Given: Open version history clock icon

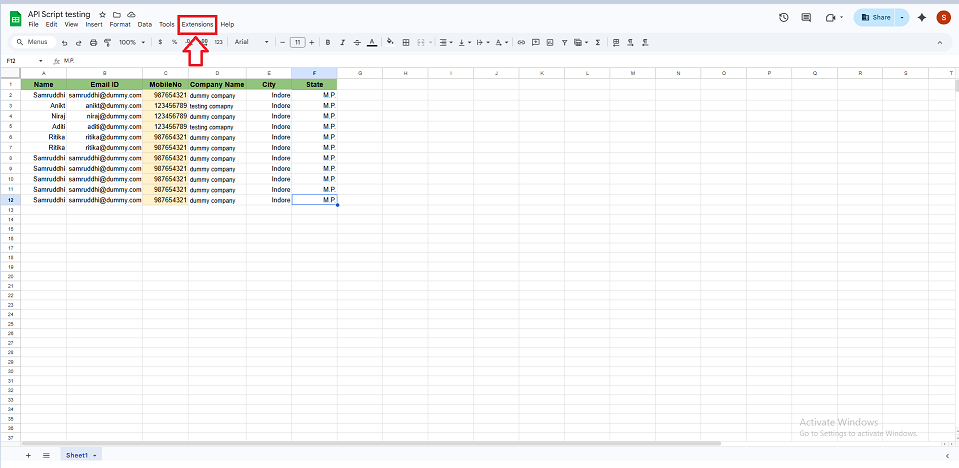Looking at the screenshot, I should tap(782, 17).
